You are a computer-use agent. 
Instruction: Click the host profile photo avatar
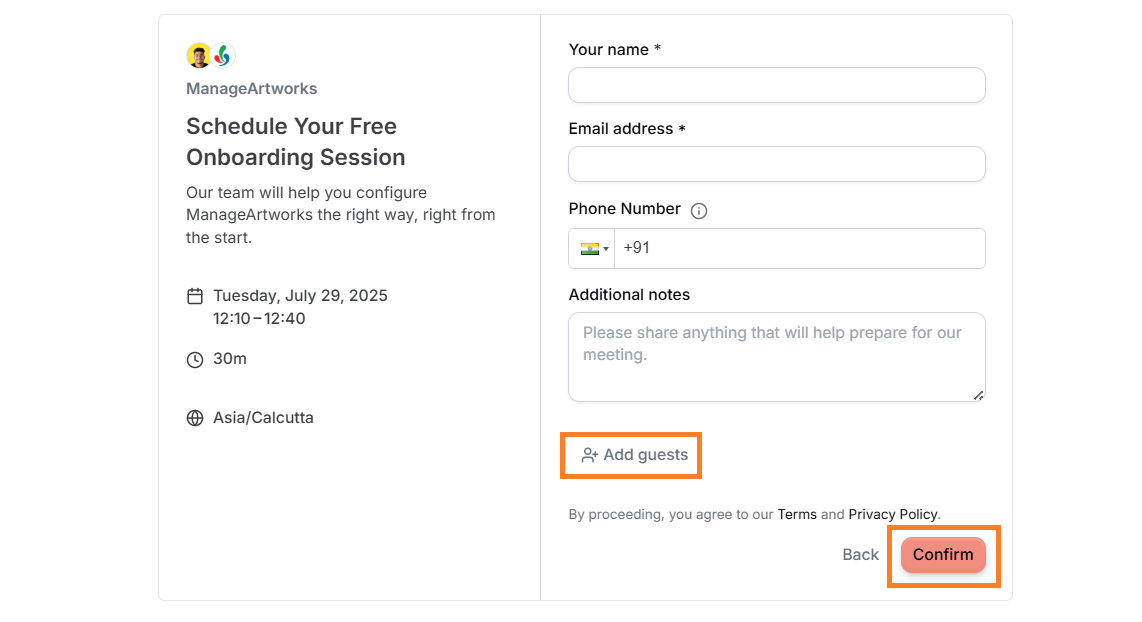(199, 55)
